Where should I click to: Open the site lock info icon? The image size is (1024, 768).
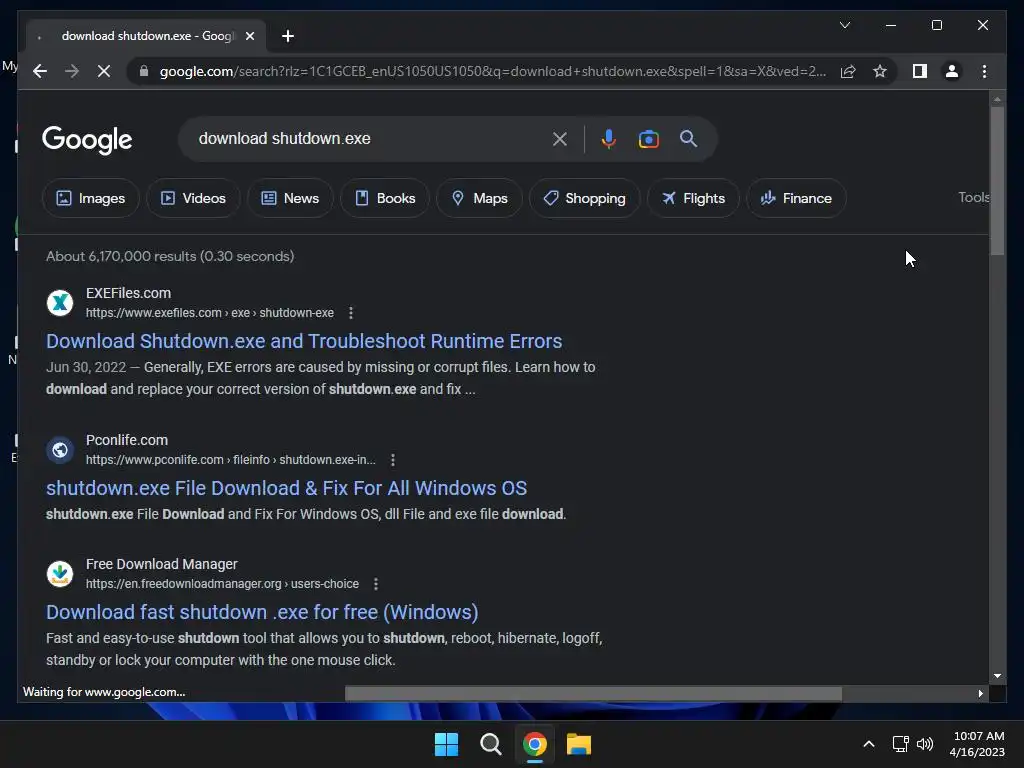pos(144,71)
